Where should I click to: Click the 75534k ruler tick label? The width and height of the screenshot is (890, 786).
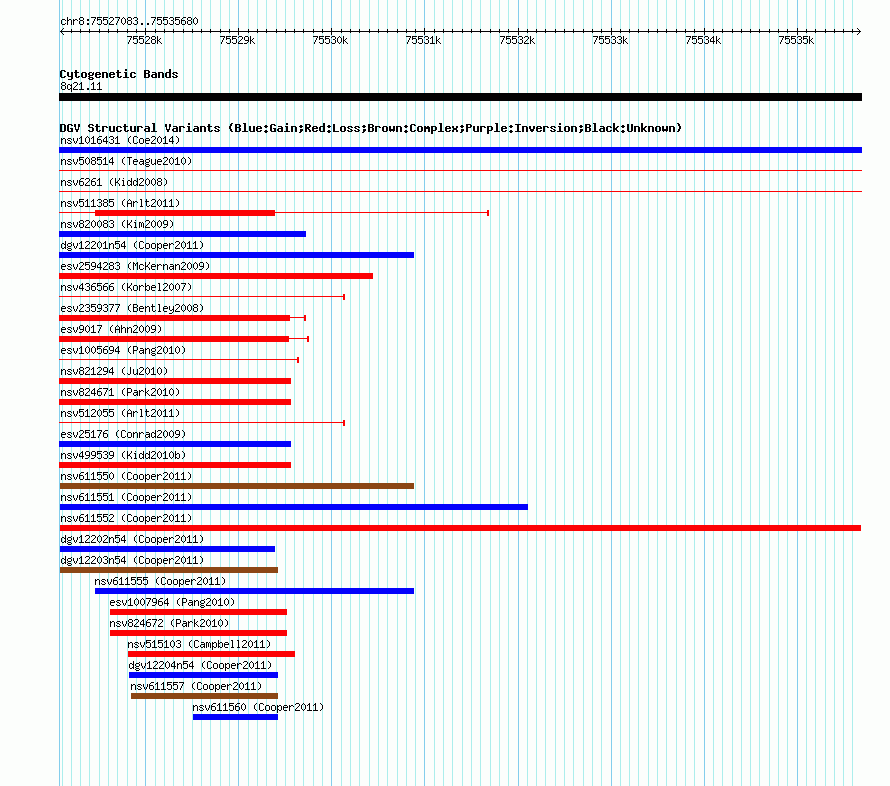tap(703, 40)
